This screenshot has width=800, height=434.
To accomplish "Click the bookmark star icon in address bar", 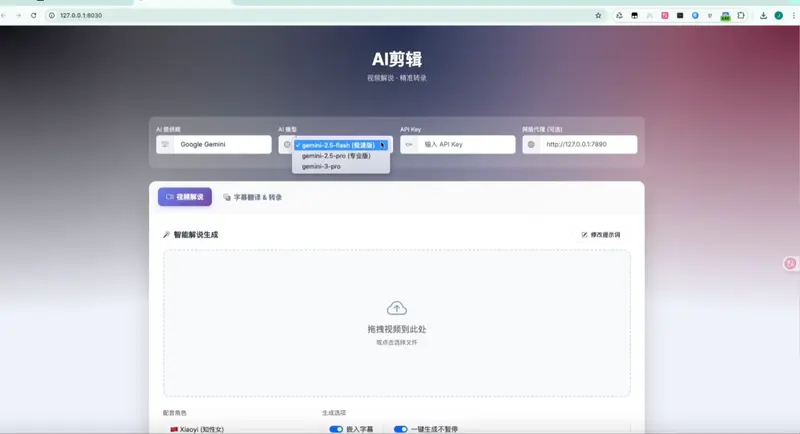I will (598, 16).
